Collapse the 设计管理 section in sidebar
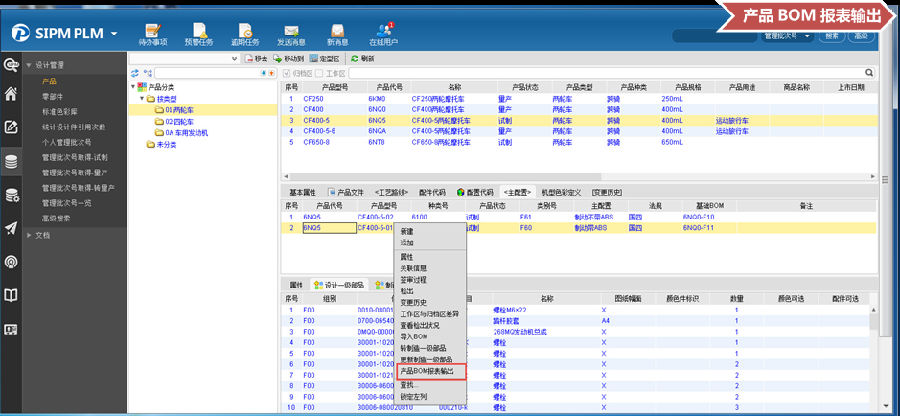Viewport: 900px width, 416px height. 29,65
